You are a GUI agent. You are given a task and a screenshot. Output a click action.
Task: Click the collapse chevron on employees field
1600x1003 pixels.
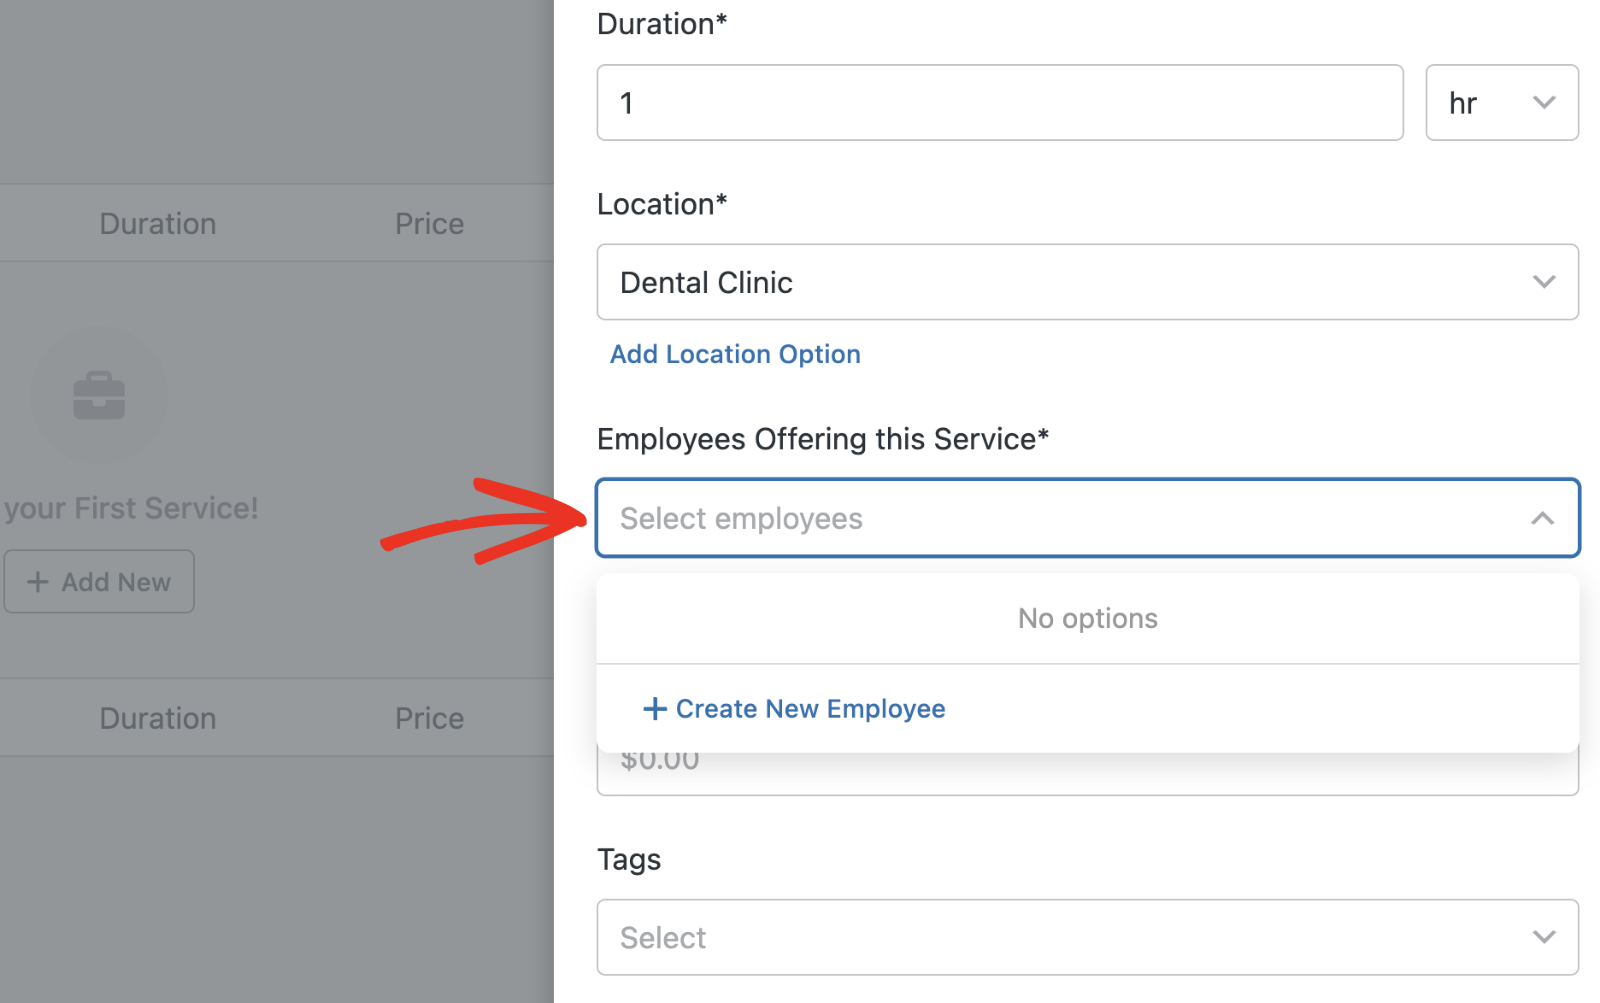pyautogui.click(x=1543, y=518)
